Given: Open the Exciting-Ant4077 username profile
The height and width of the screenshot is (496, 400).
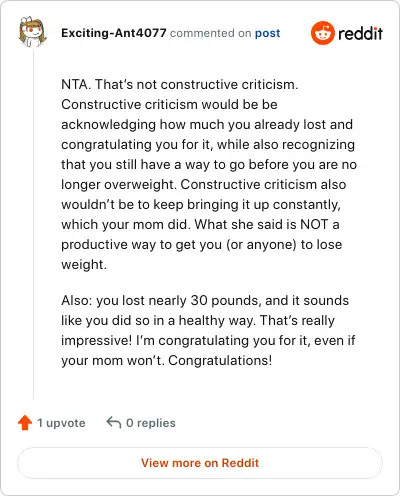Looking at the screenshot, I should [x=114, y=33].
